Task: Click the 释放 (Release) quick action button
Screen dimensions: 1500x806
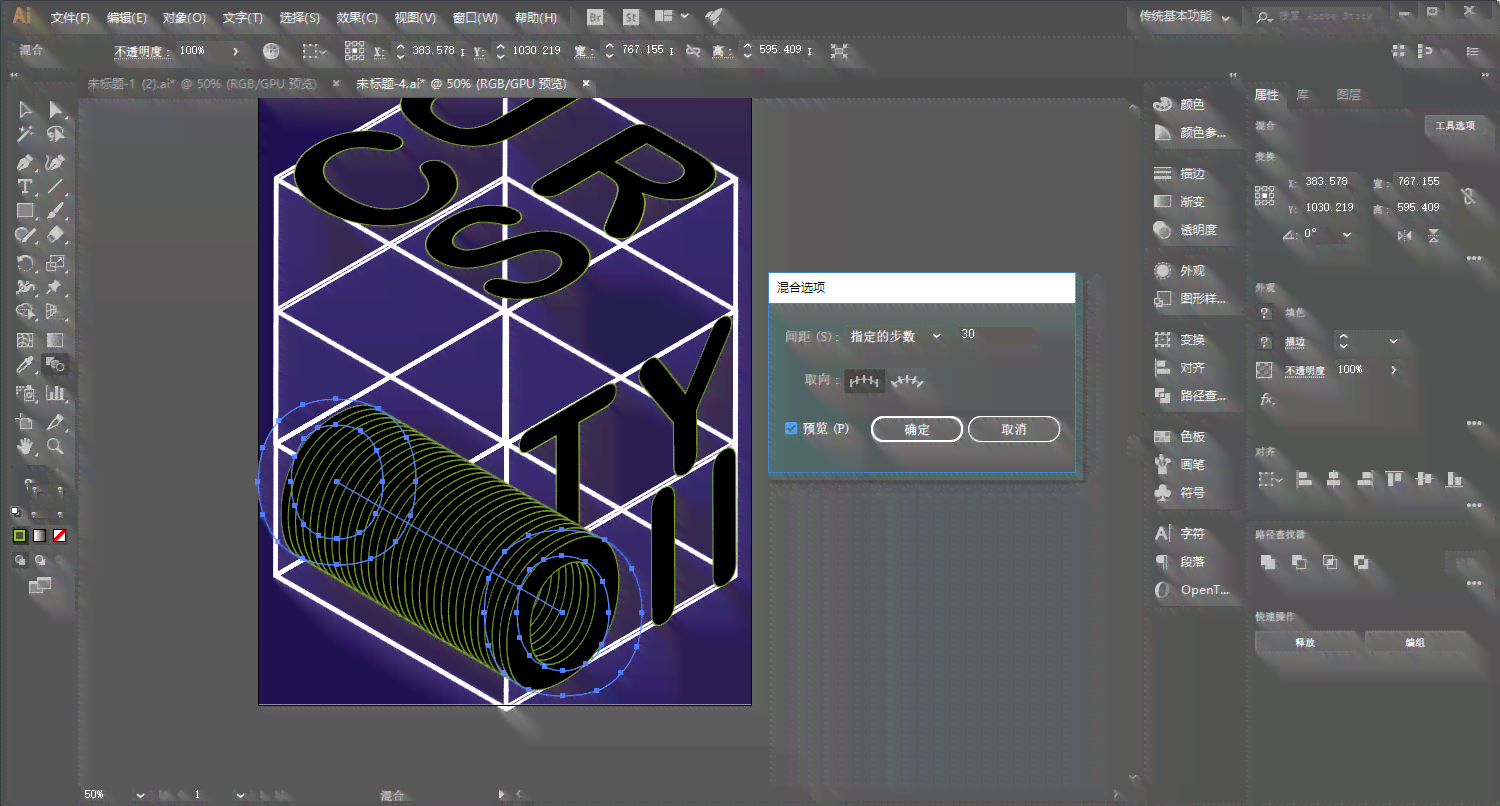Action: pyautogui.click(x=1306, y=642)
